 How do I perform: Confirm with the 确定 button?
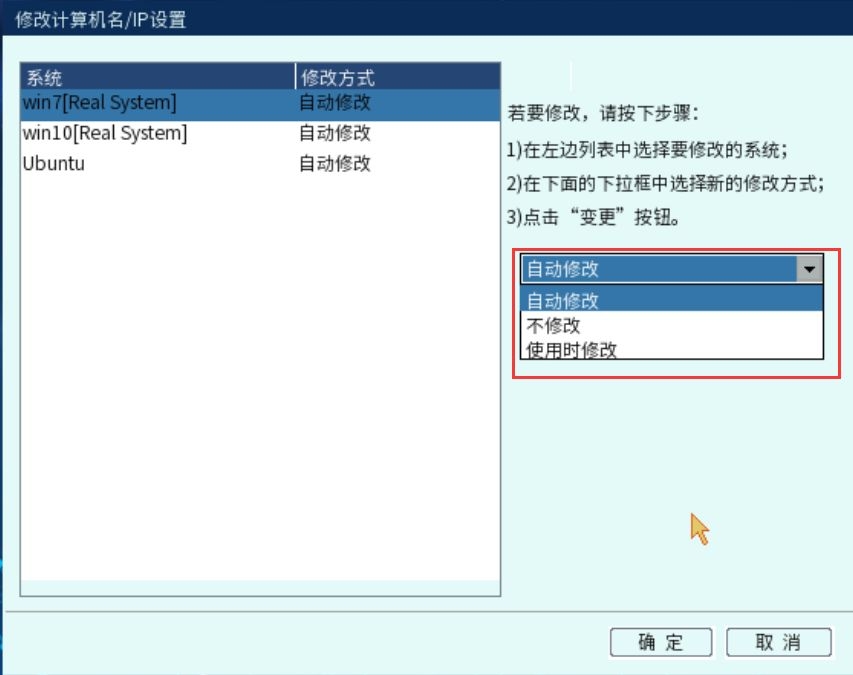[660, 642]
